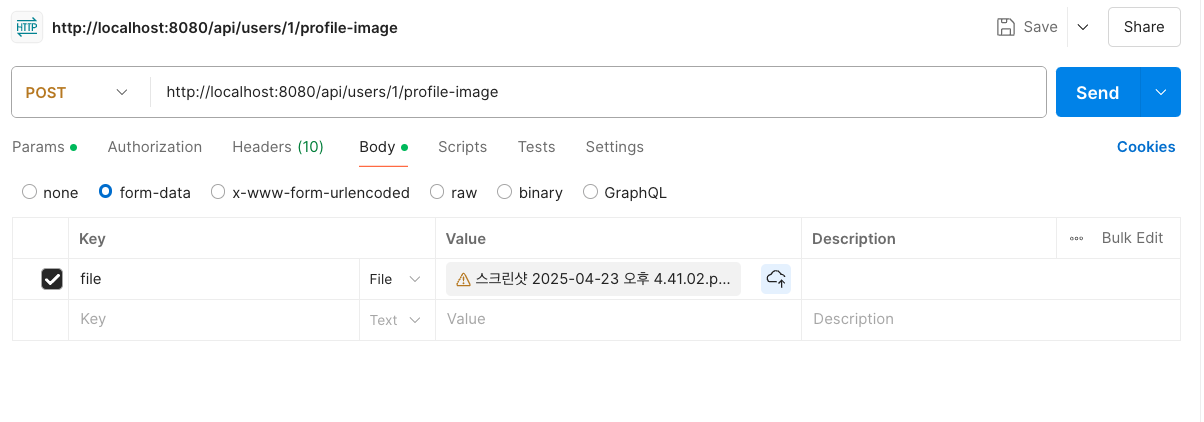This screenshot has width=1204, height=422.
Task: Click the Save floppy disk icon
Action: (x=1006, y=27)
